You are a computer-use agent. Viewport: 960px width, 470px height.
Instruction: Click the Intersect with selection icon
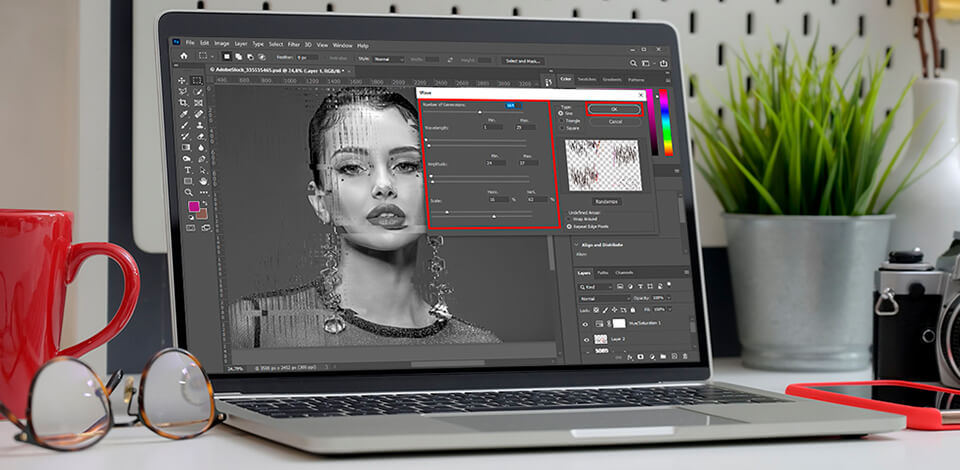261,57
